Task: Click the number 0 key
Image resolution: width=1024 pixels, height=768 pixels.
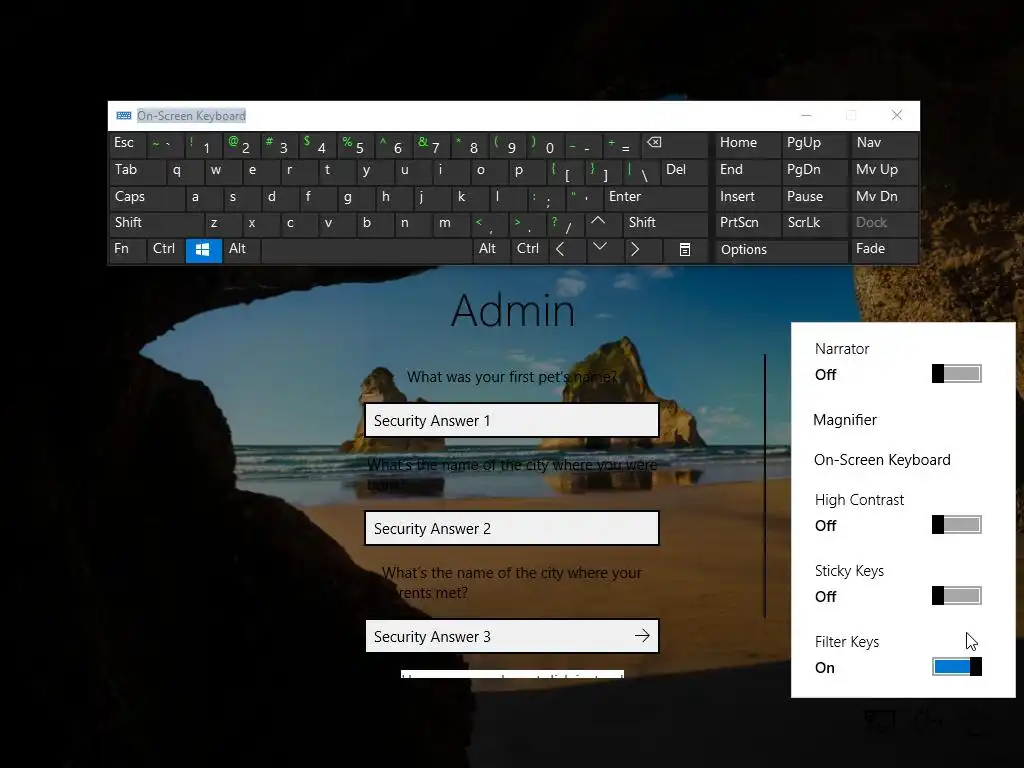Action: [x=547, y=144]
